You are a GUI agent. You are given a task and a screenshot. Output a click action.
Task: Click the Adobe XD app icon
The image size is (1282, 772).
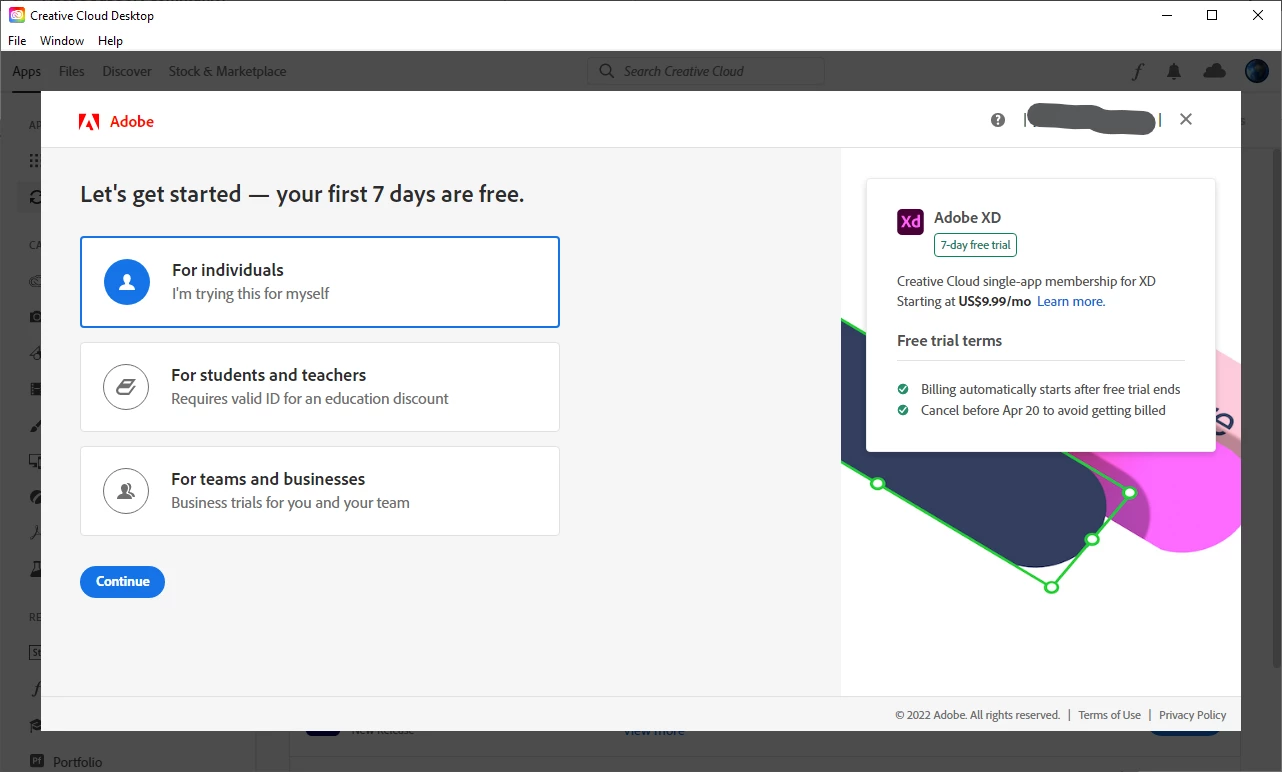(x=910, y=222)
